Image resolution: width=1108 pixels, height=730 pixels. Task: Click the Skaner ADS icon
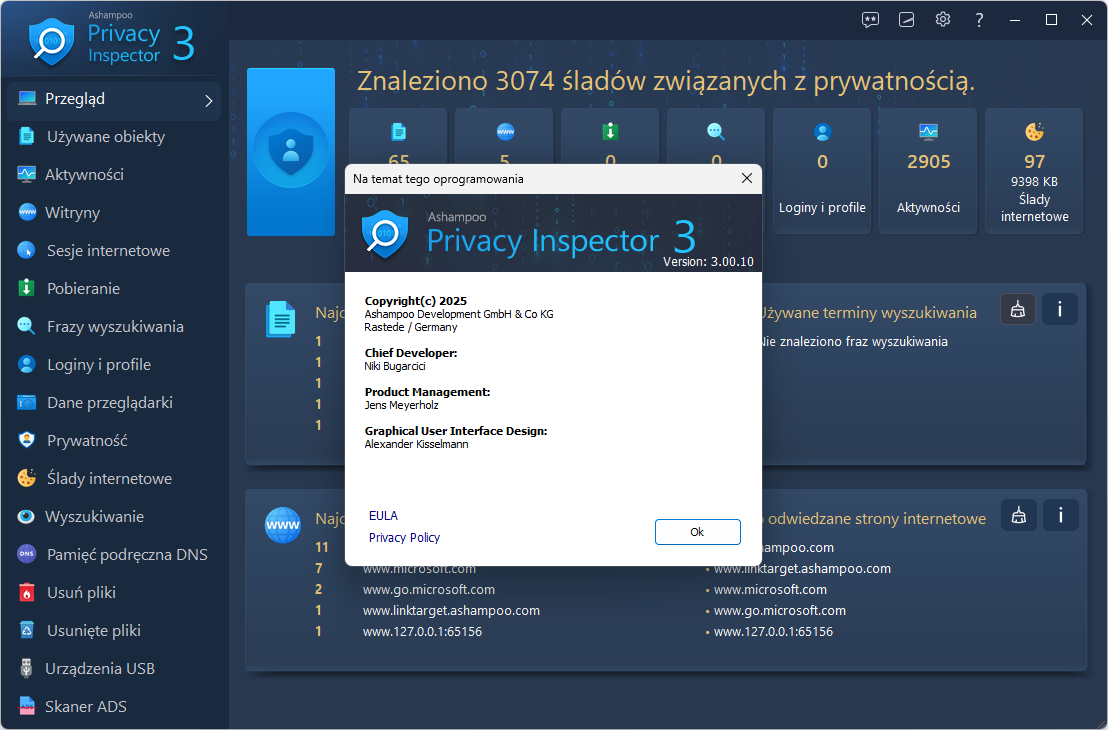coord(26,707)
